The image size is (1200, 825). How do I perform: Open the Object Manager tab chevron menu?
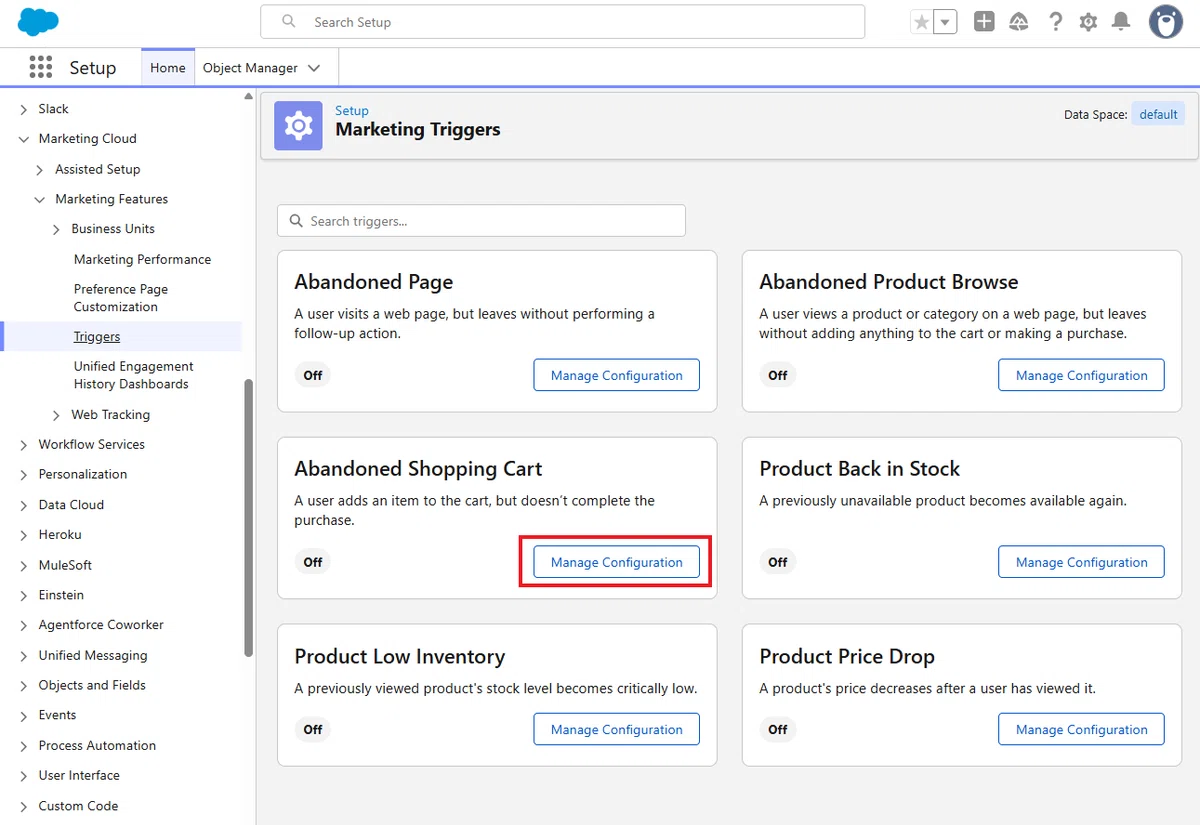314,68
